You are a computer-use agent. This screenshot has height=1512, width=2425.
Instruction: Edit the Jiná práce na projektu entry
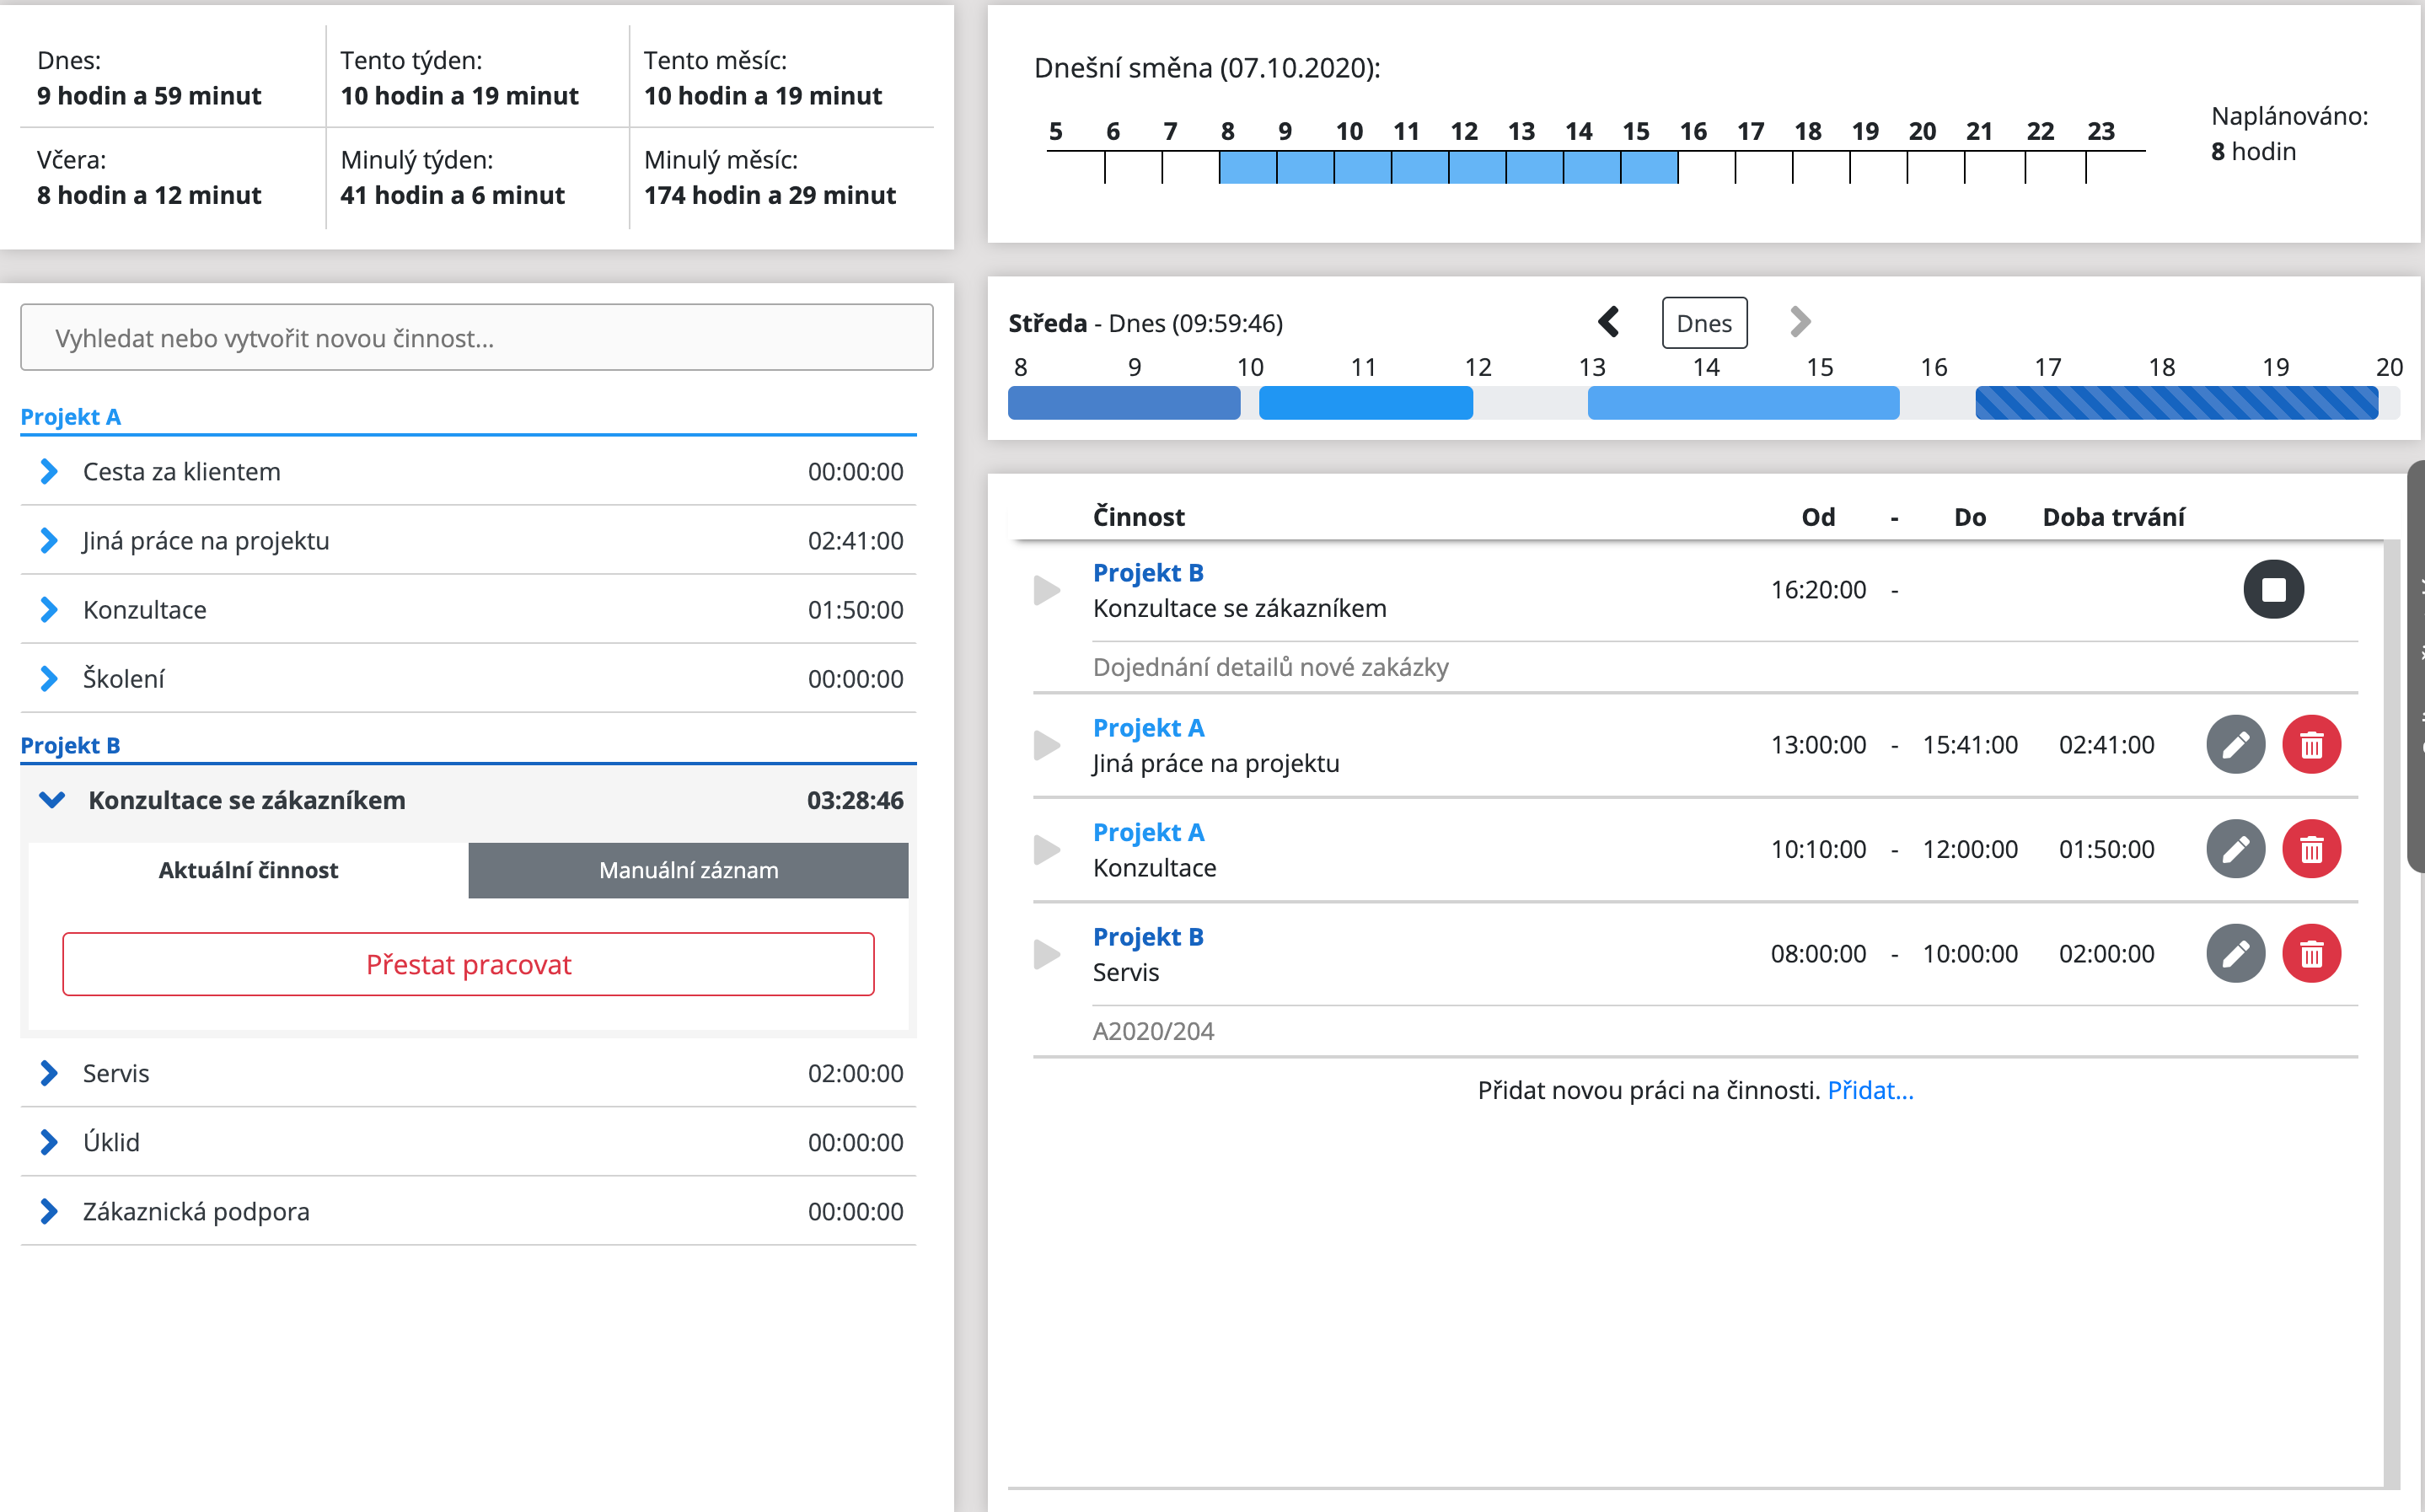tap(2235, 745)
